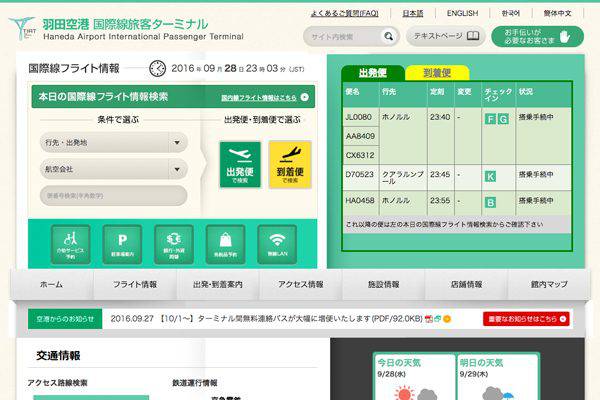Screen dimensions: 600x400
Task: Click codeshare flight CX6312
Action: coord(360,155)
